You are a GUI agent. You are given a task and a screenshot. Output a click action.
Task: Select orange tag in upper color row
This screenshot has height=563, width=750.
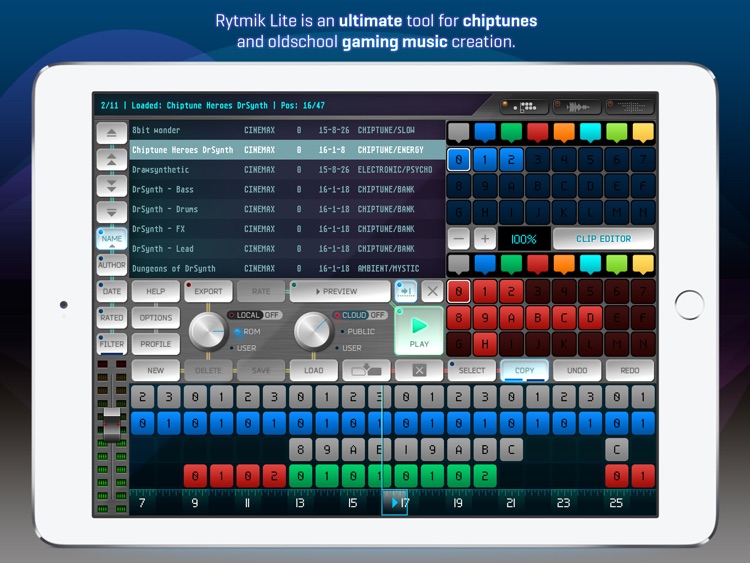564,132
